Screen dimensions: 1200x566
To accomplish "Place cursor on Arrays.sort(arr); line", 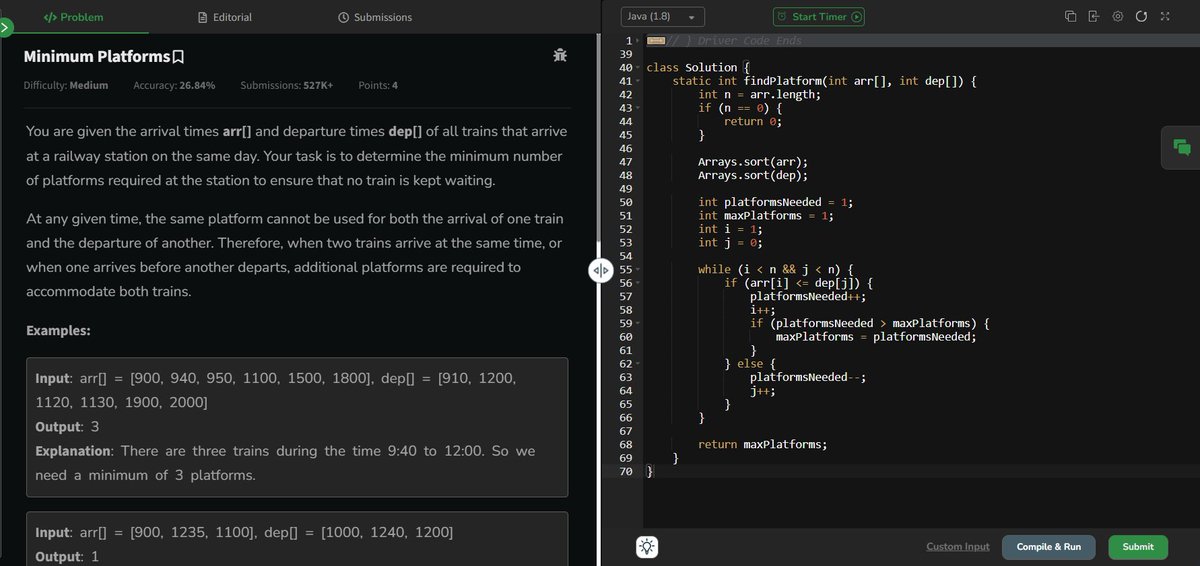I will tap(753, 162).
